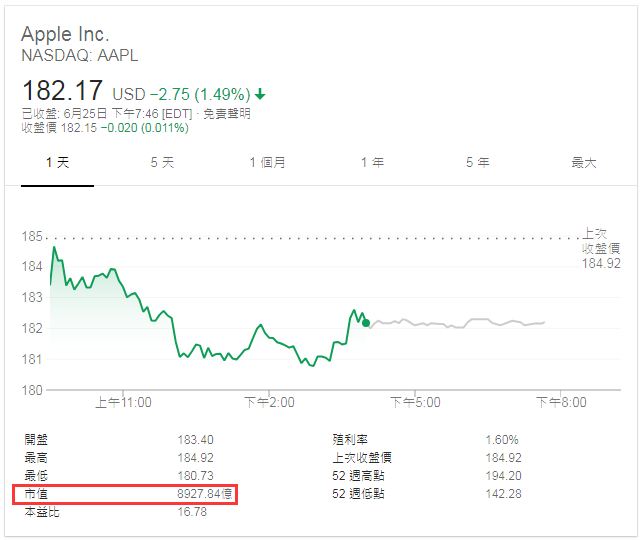Click the highlighted 市值 row
Screen dimensions: 640x540
pyautogui.click(x=125, y=495)
